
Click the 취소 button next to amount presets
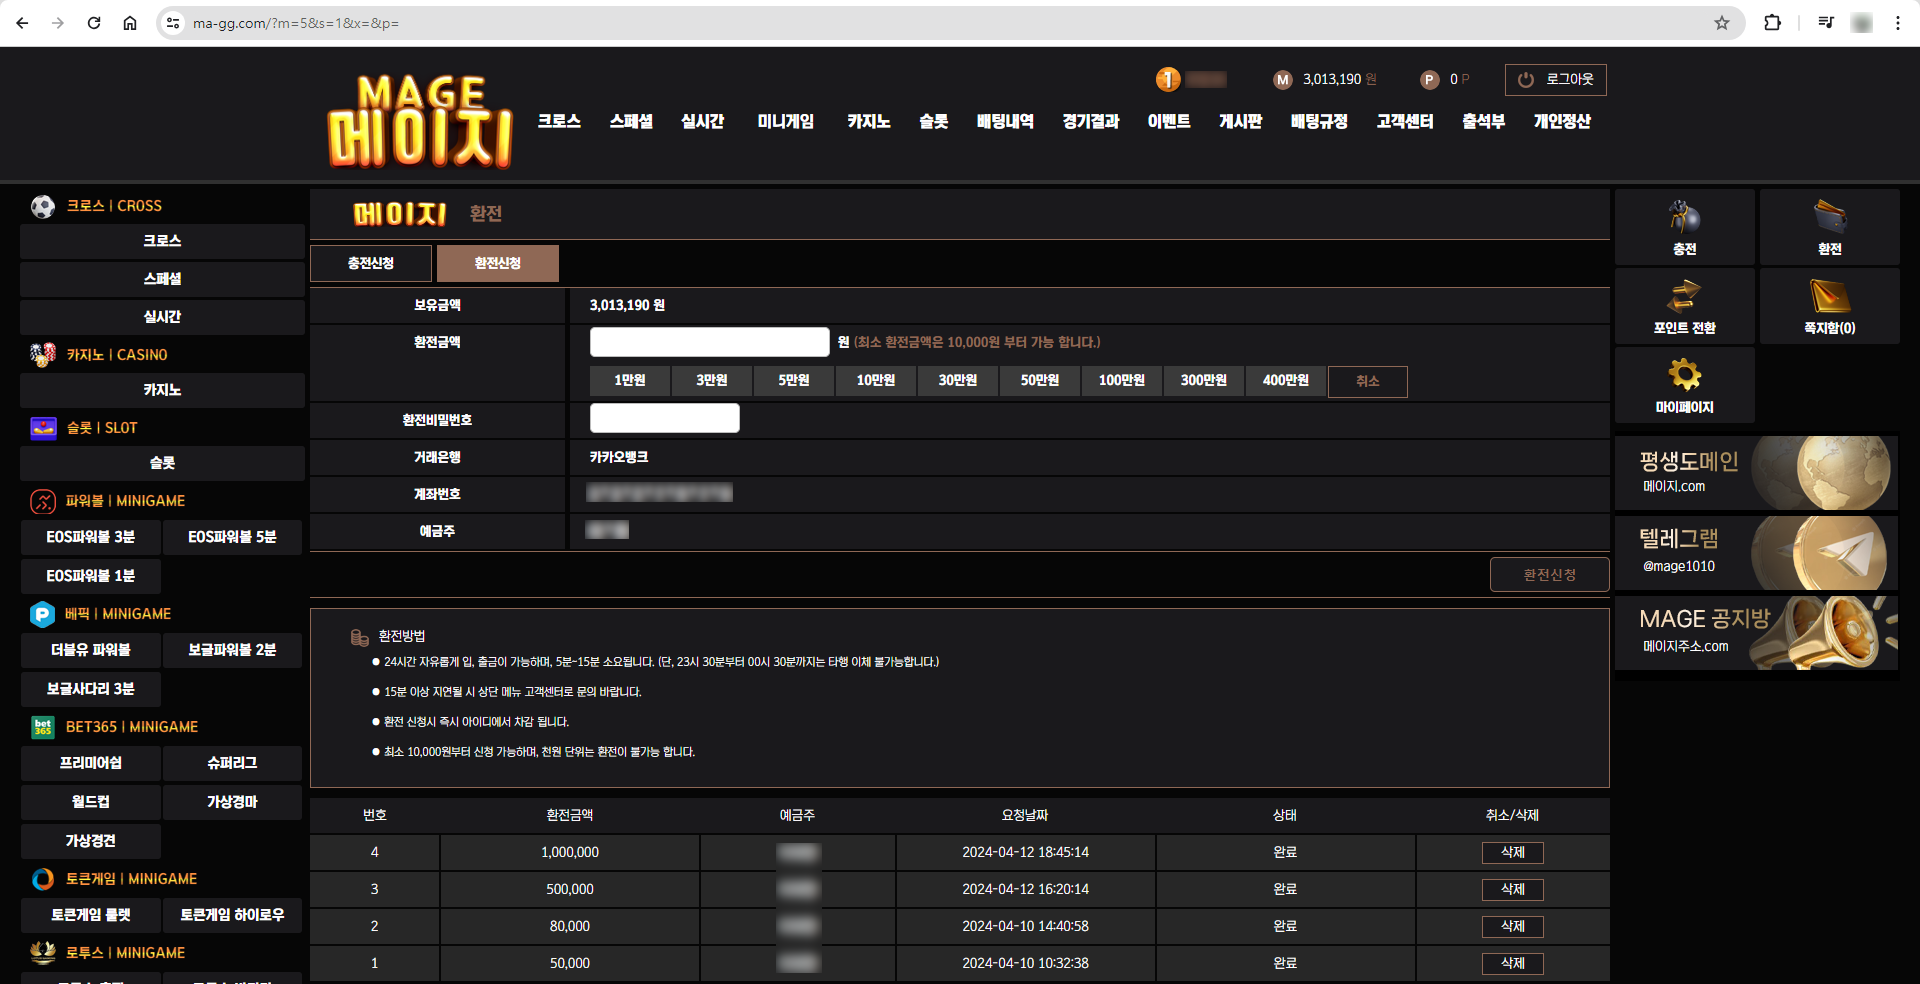pos(1368,381)
